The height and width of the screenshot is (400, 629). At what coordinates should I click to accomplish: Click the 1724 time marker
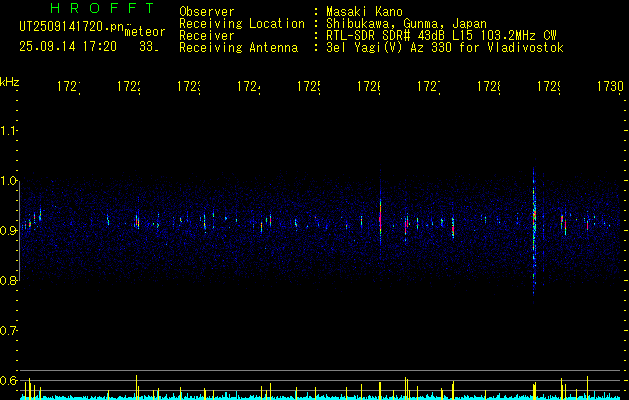(x=249, y=86)
